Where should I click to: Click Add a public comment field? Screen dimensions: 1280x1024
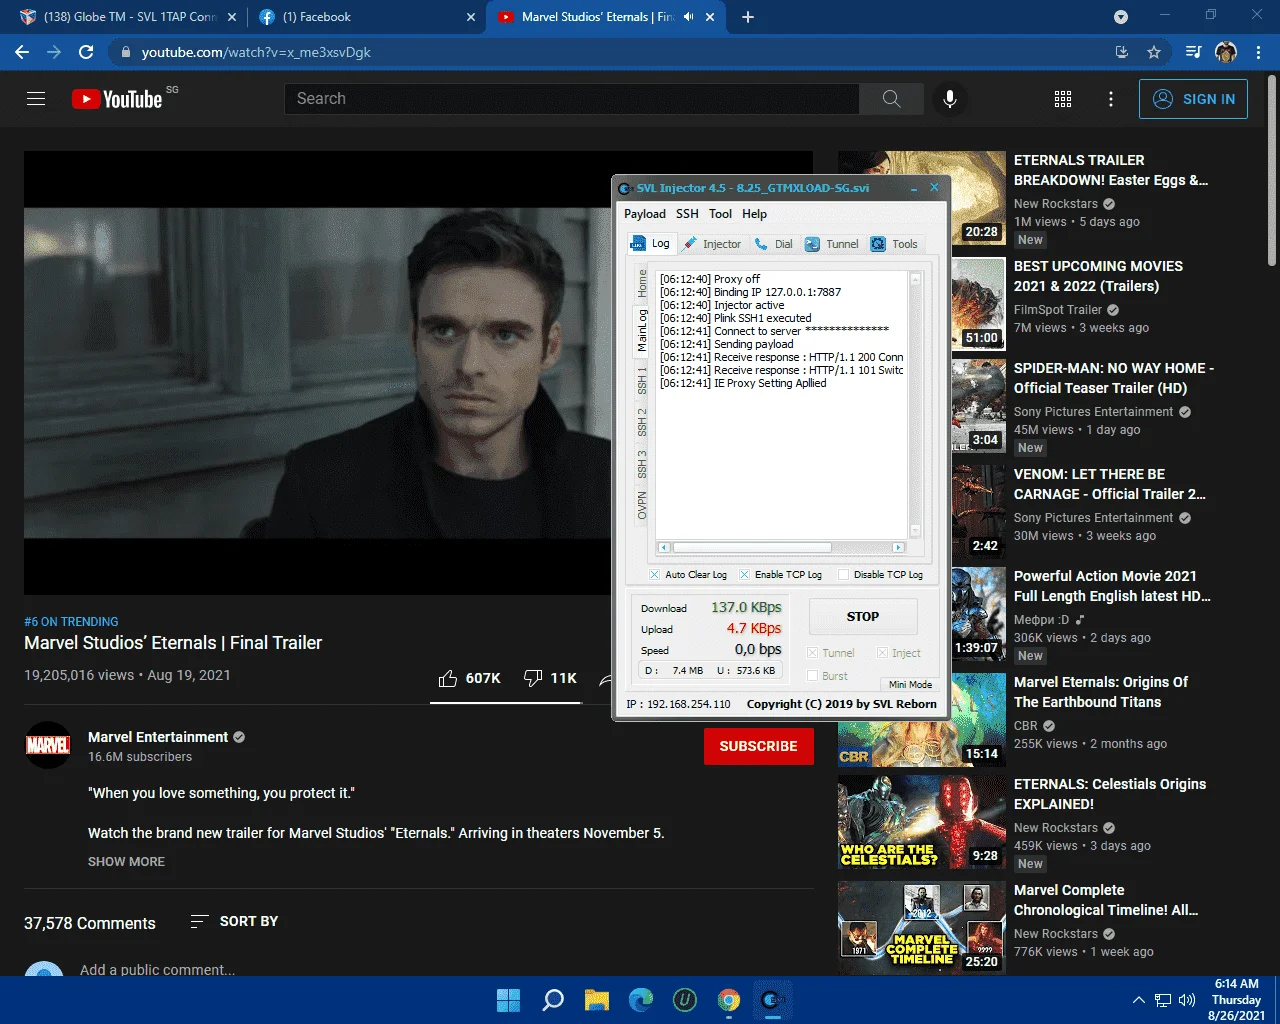(x=157, y=969)
